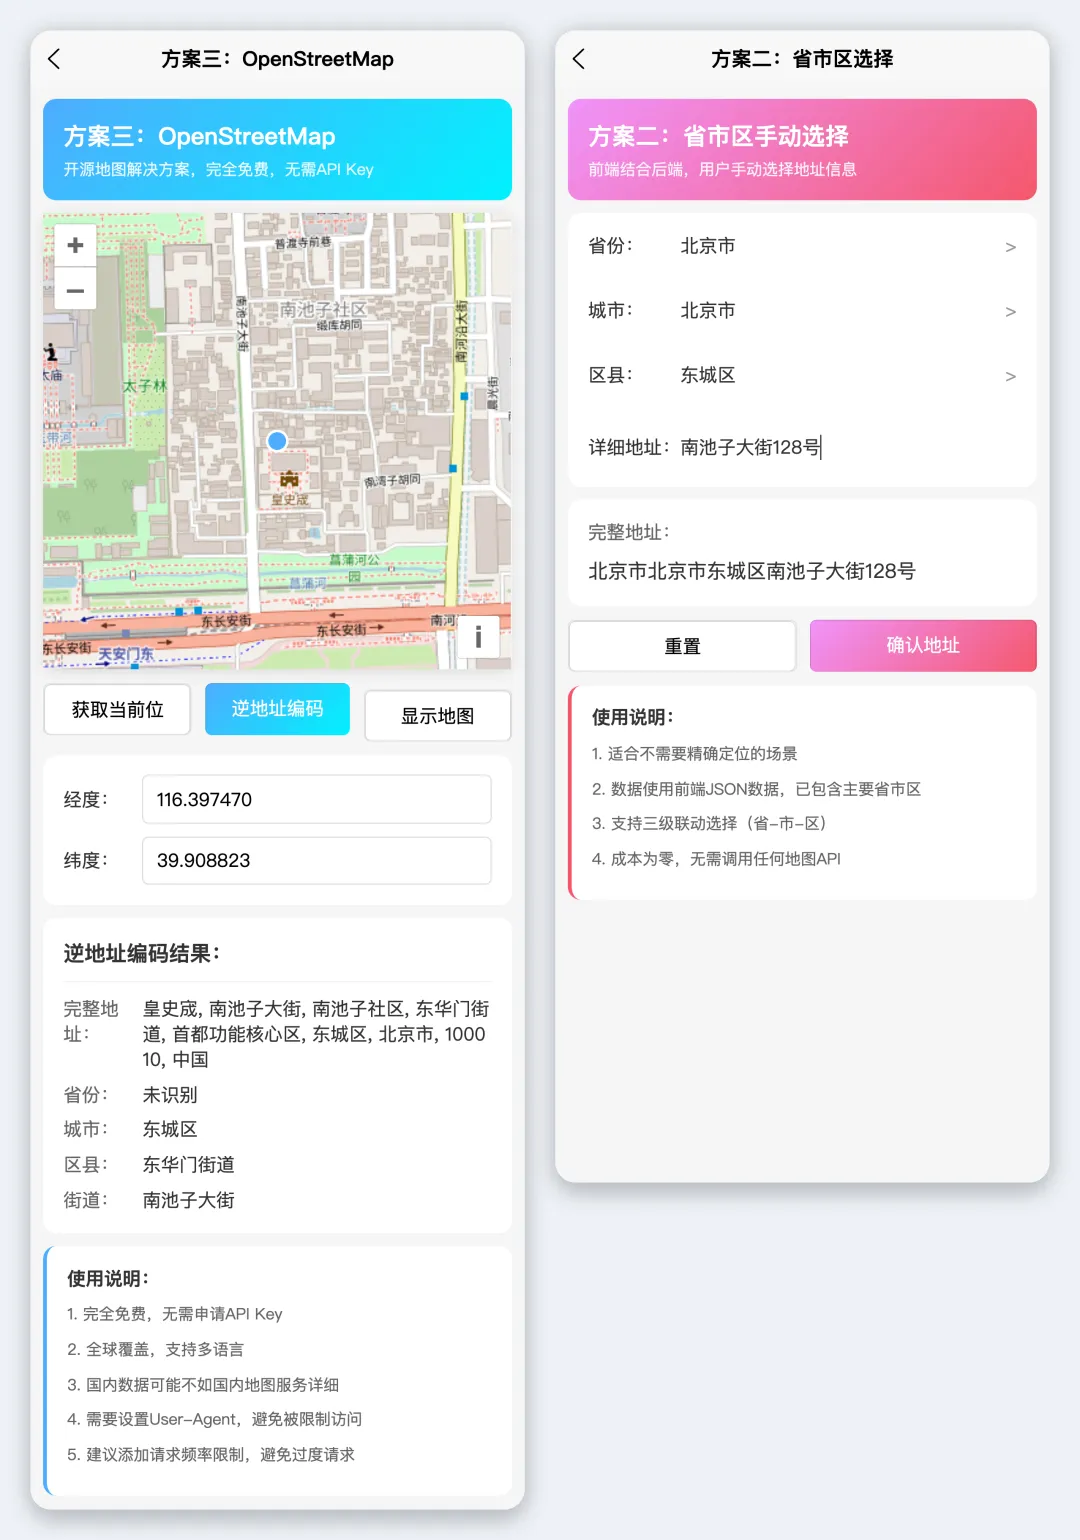
Task: Click note 完全免费，无需申请API Key
Action: [x=175, y=1314]
